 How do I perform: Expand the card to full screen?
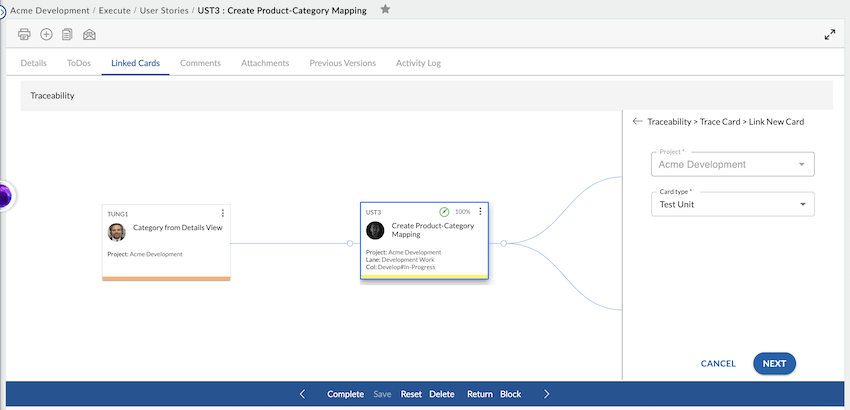[x=829, y=34]
